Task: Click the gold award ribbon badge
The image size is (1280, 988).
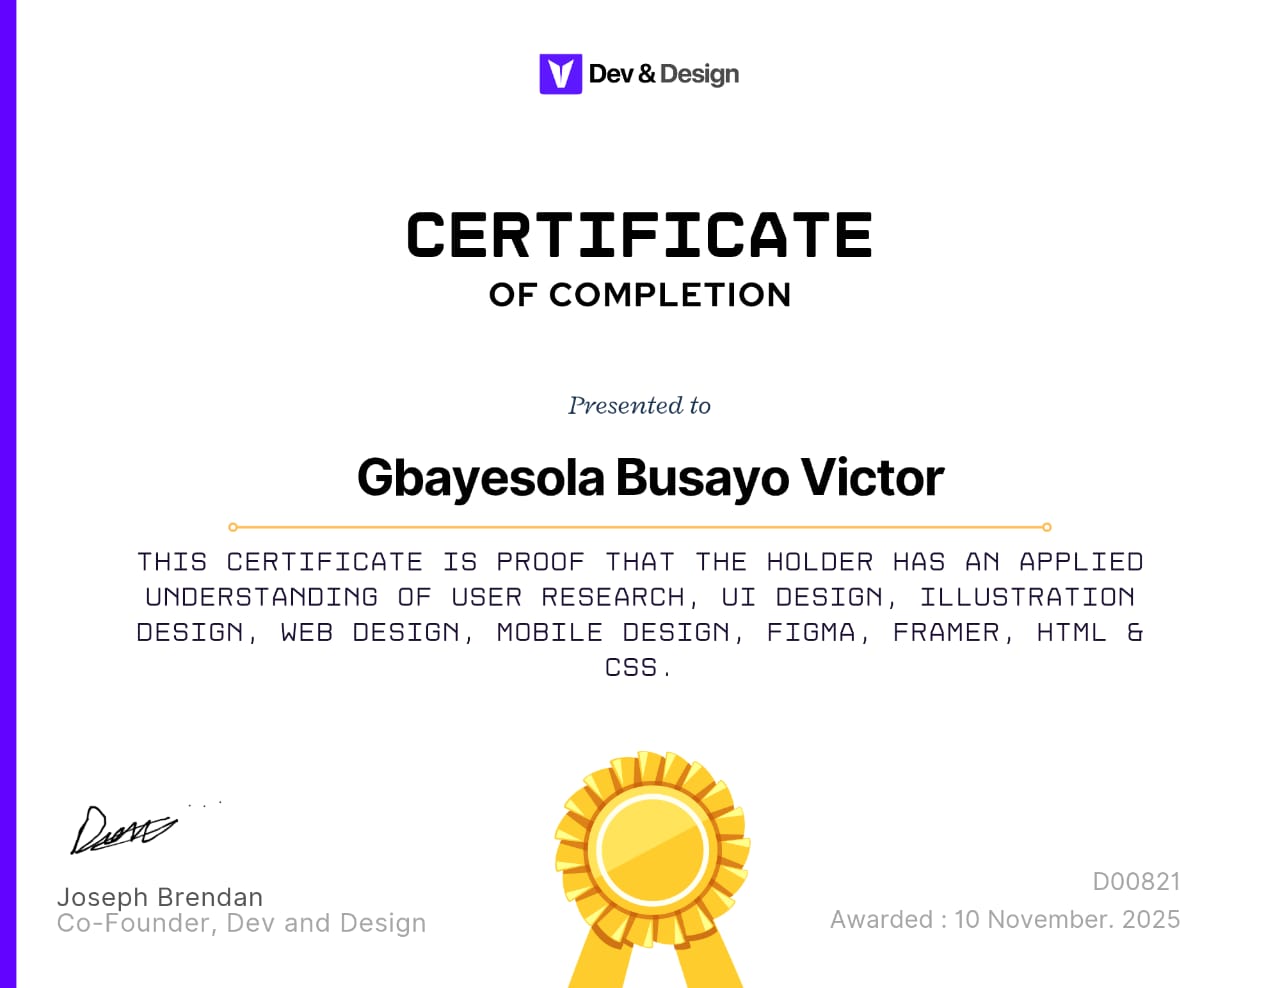Action: (653, 871)
